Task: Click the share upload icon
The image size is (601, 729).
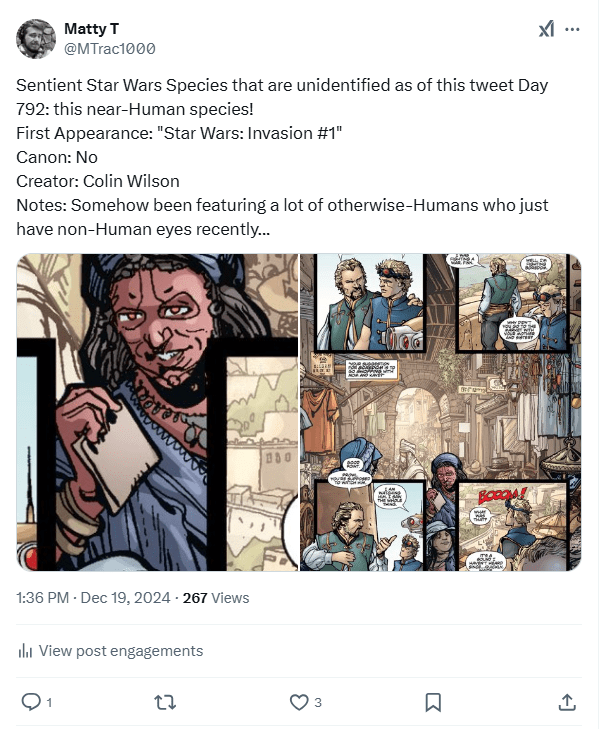Action: tap(567, 702)
